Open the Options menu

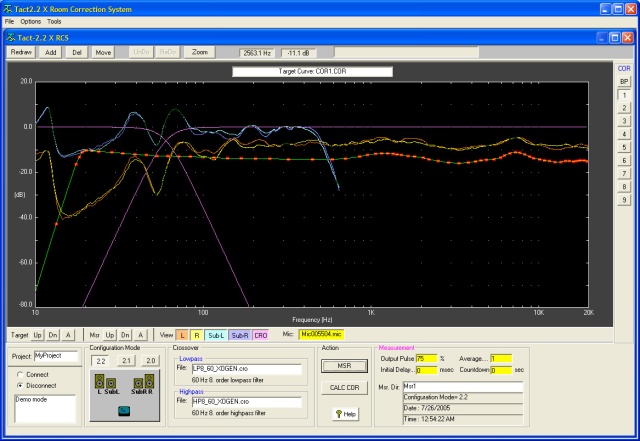point(31,21)
